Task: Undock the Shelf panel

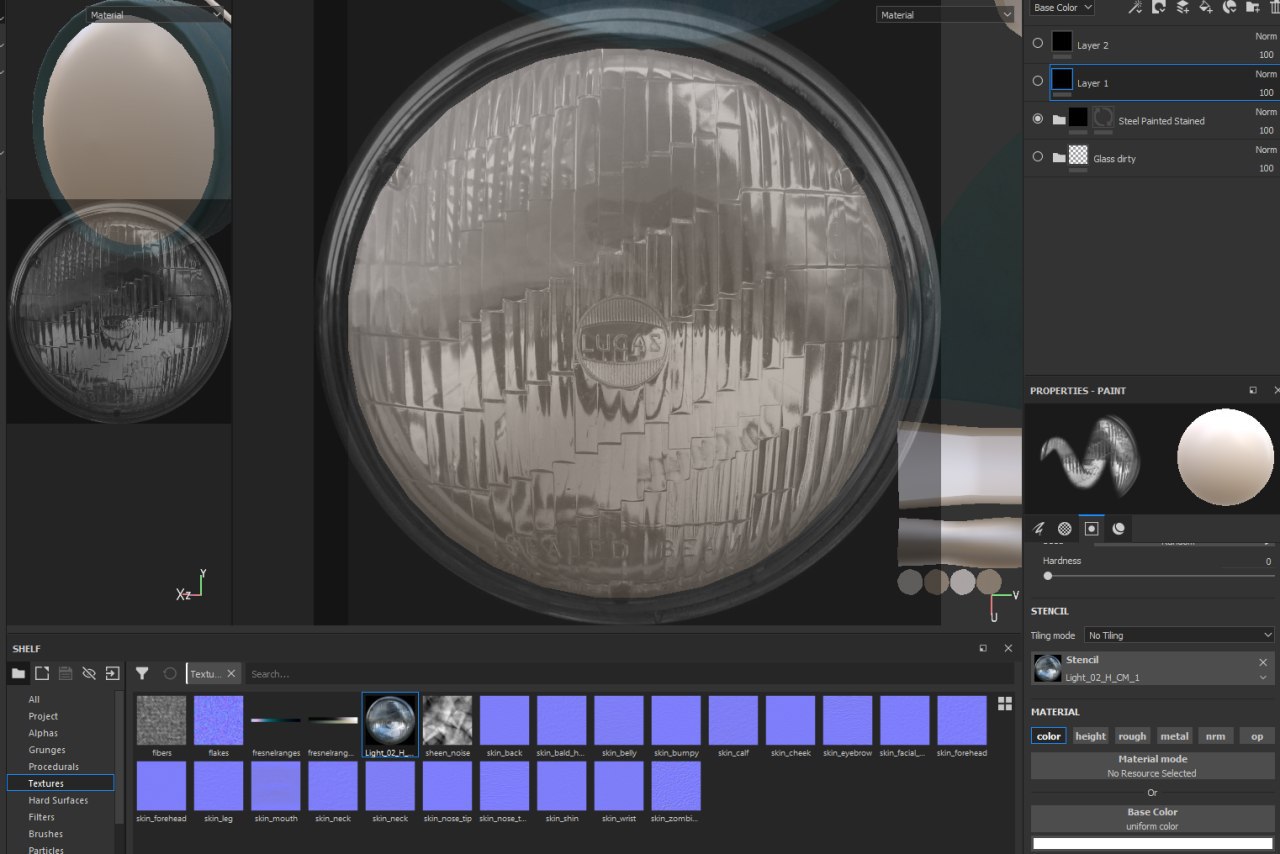Action: [x=982, y=649]
